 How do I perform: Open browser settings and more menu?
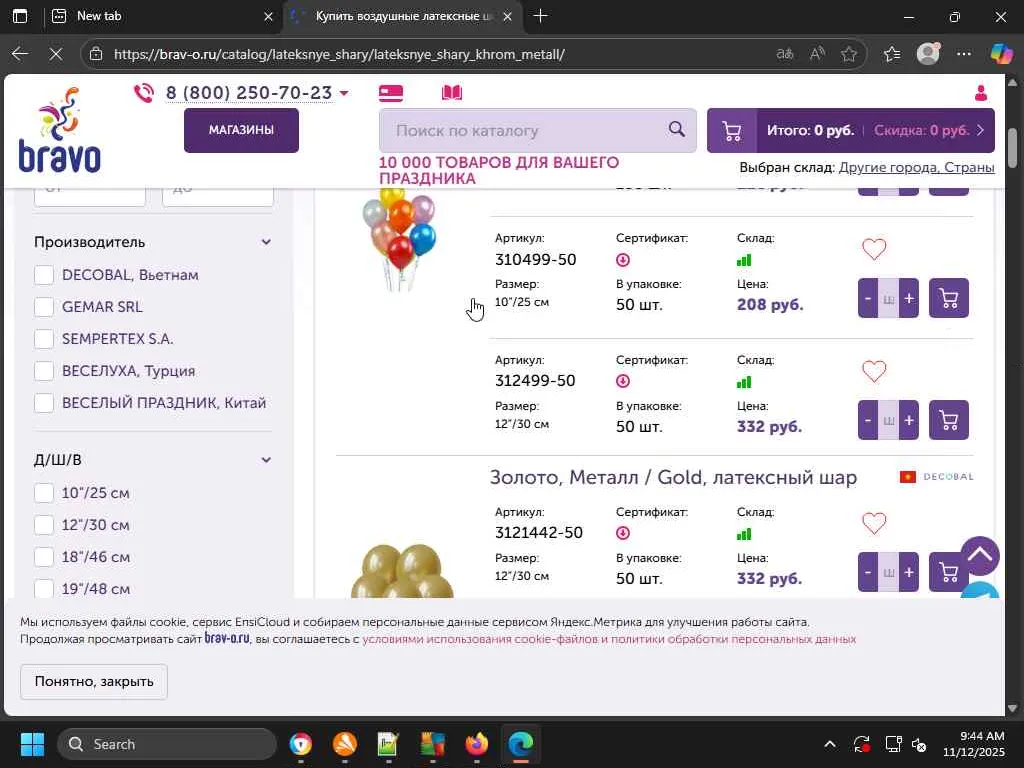point(964,54)
